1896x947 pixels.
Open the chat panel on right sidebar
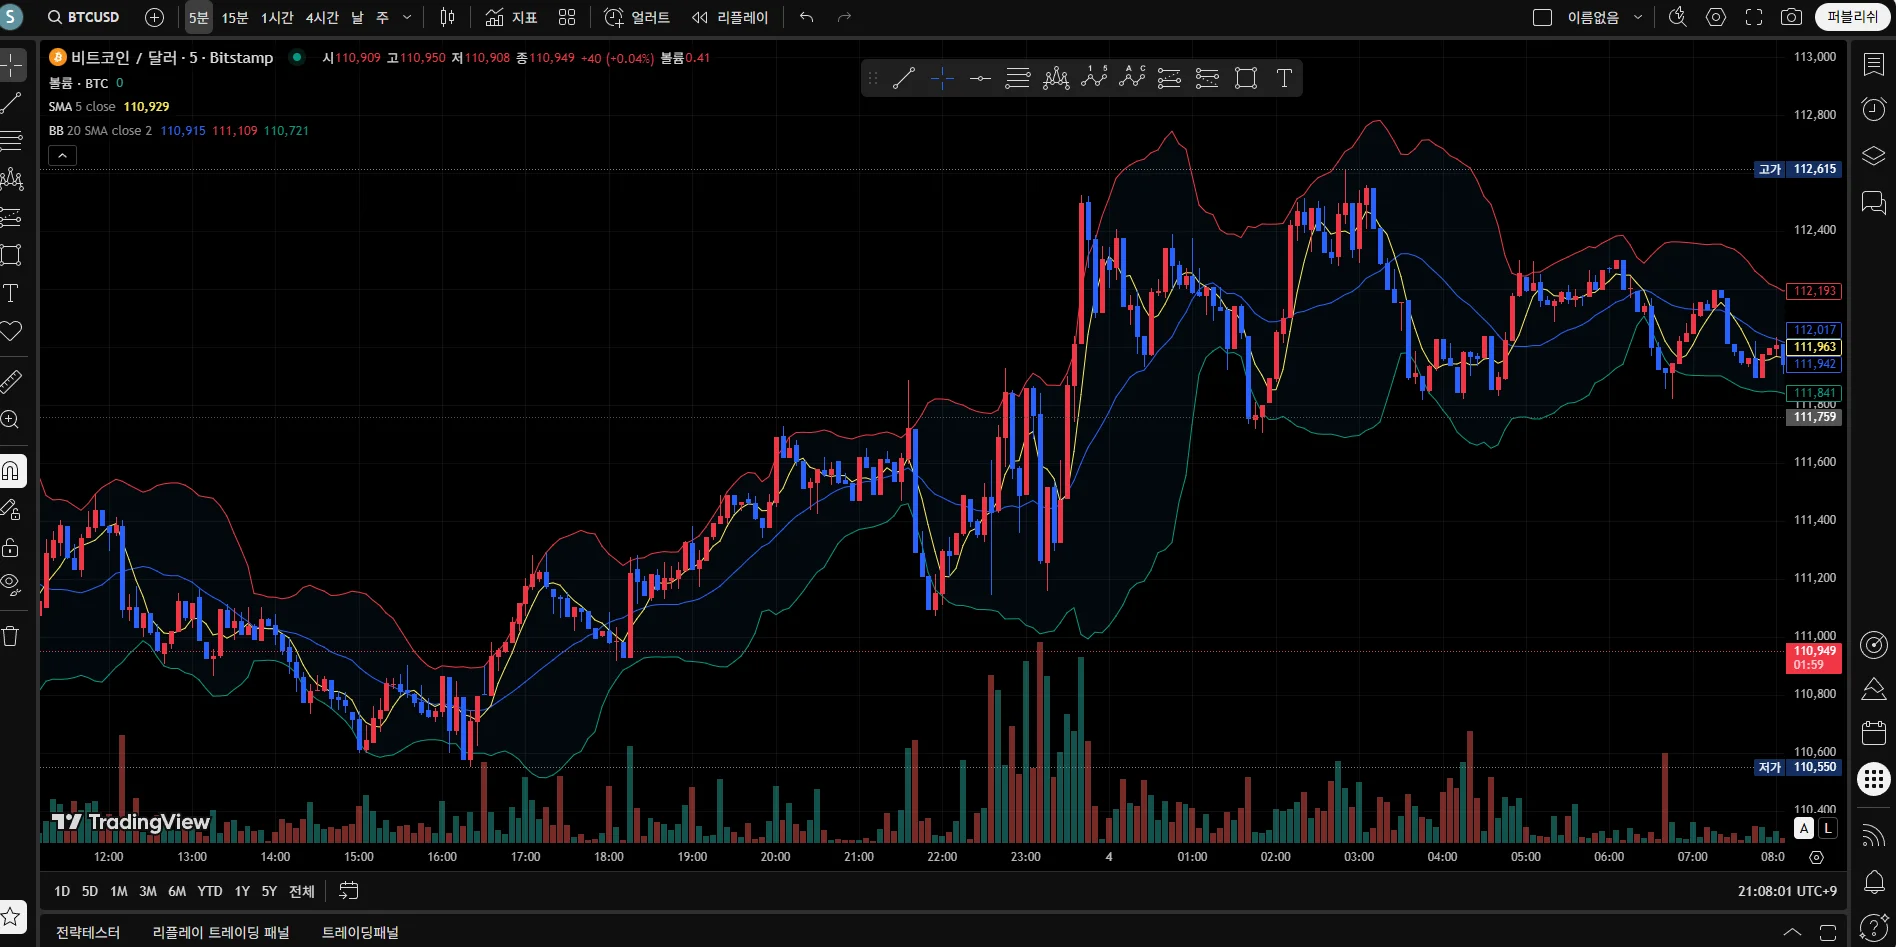[1874, 203]
